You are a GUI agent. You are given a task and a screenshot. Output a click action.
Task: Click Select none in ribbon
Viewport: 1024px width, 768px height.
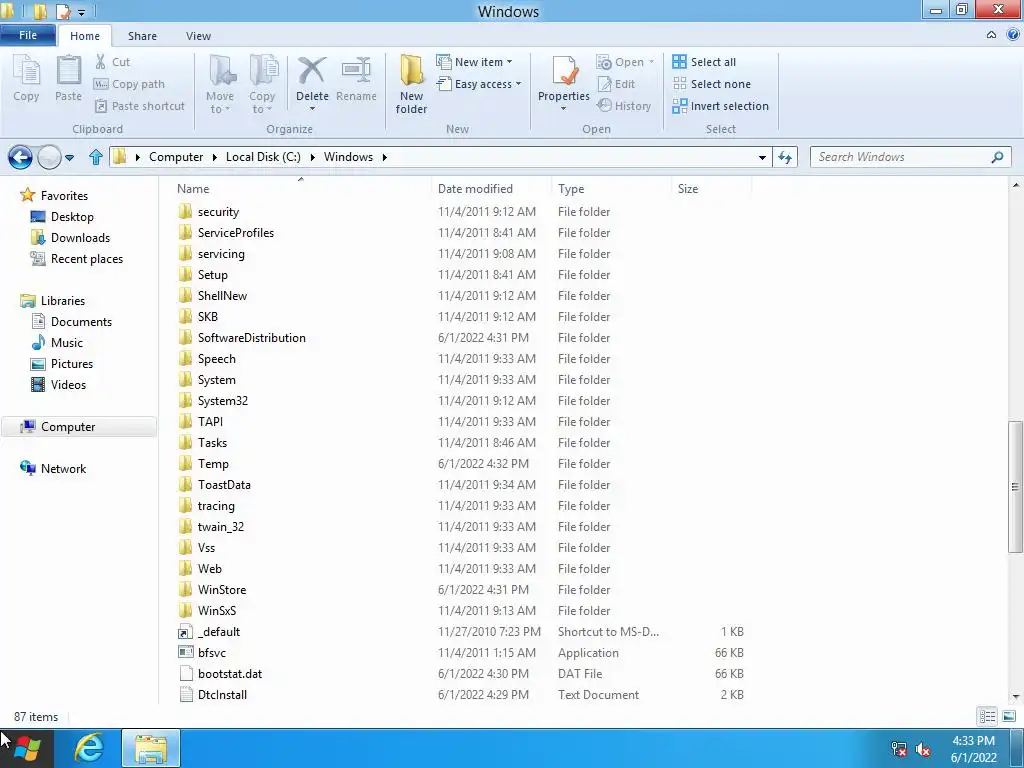click(x=712, y=84)
